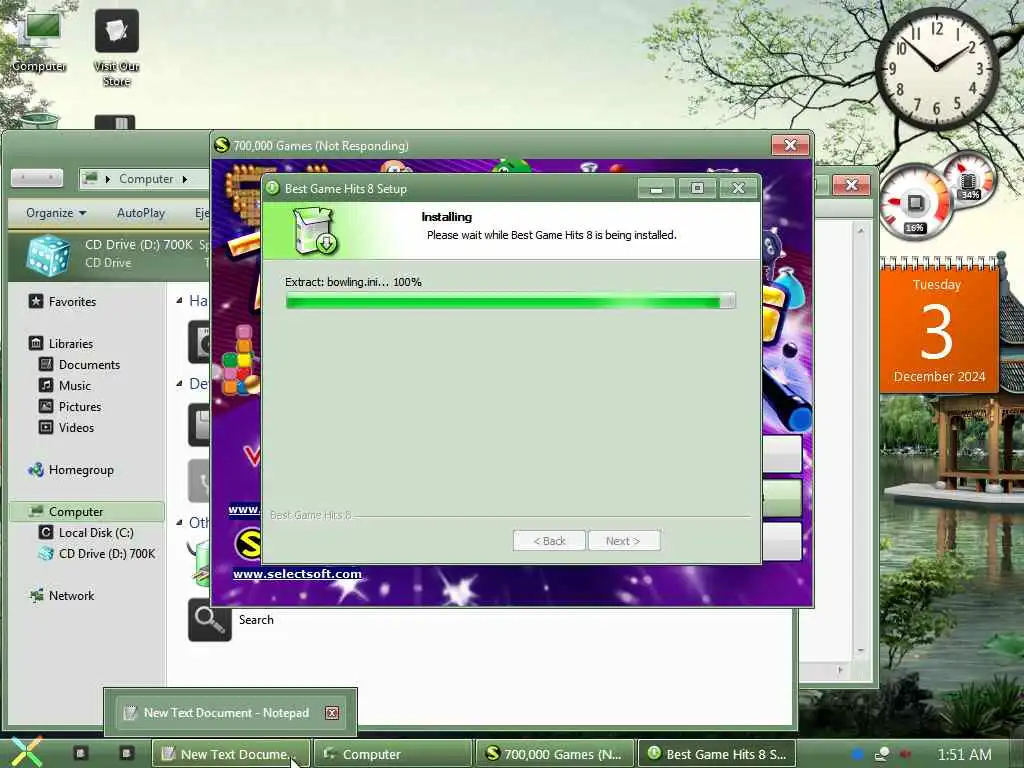Image resolution: width=1024 pixels, height=768 pixels.
Task: Select the Documents library icon
Action: pyautogui.click(x=46, y=364)
